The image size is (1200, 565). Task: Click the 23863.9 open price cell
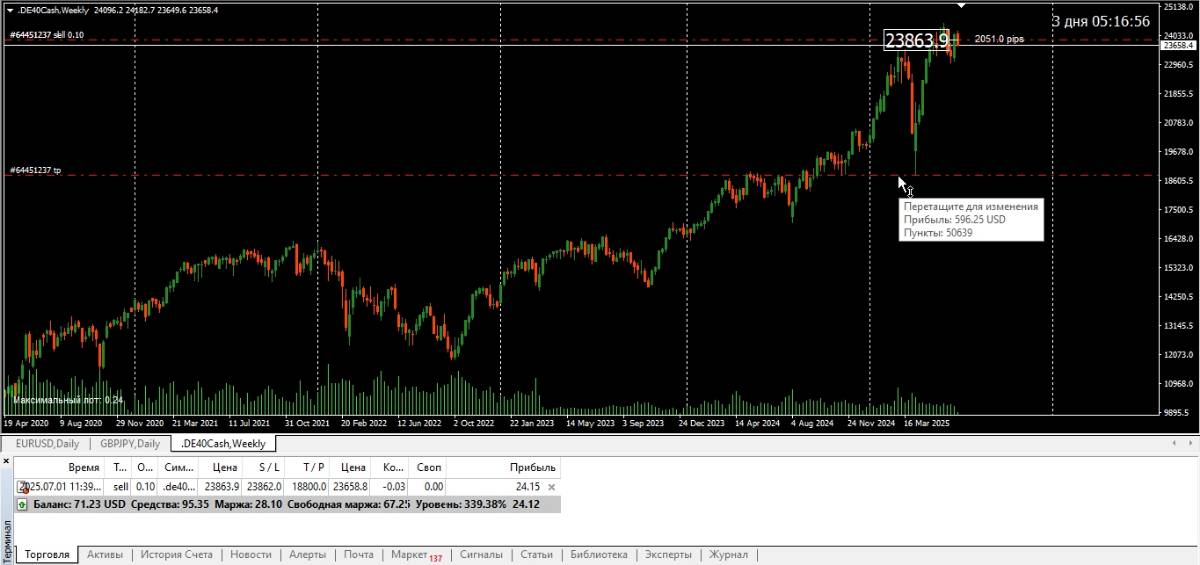221,487
